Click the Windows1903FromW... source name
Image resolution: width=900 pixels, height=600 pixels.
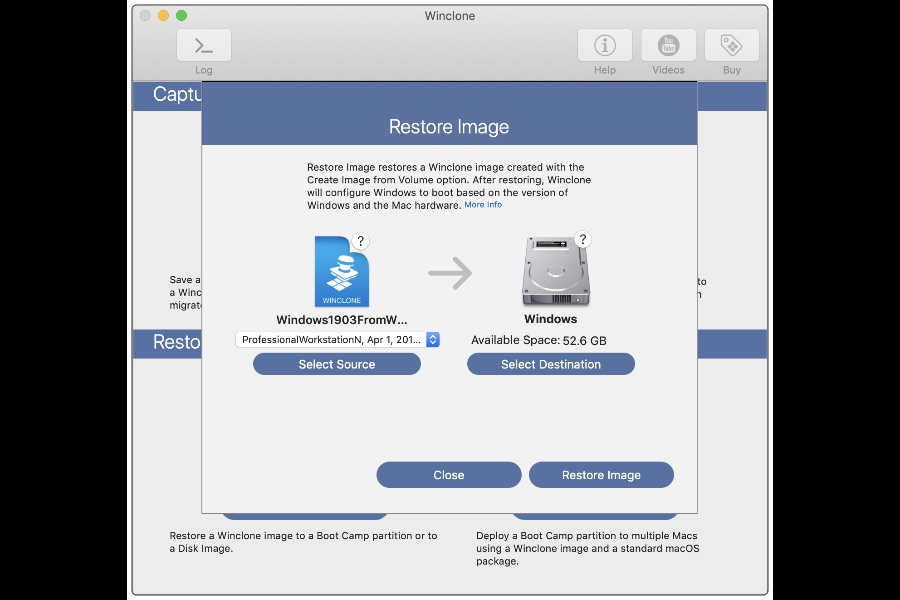click(x=342, y=320)
